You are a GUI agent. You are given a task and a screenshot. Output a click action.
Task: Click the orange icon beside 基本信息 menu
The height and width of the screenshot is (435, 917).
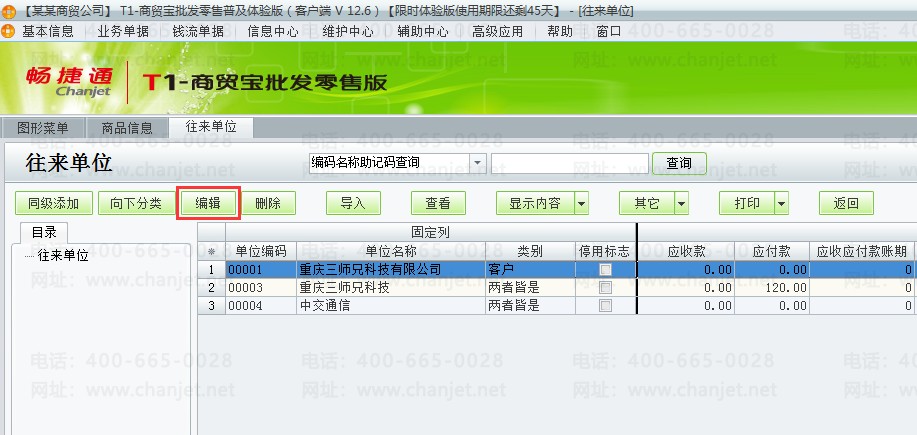click(8, 31)
